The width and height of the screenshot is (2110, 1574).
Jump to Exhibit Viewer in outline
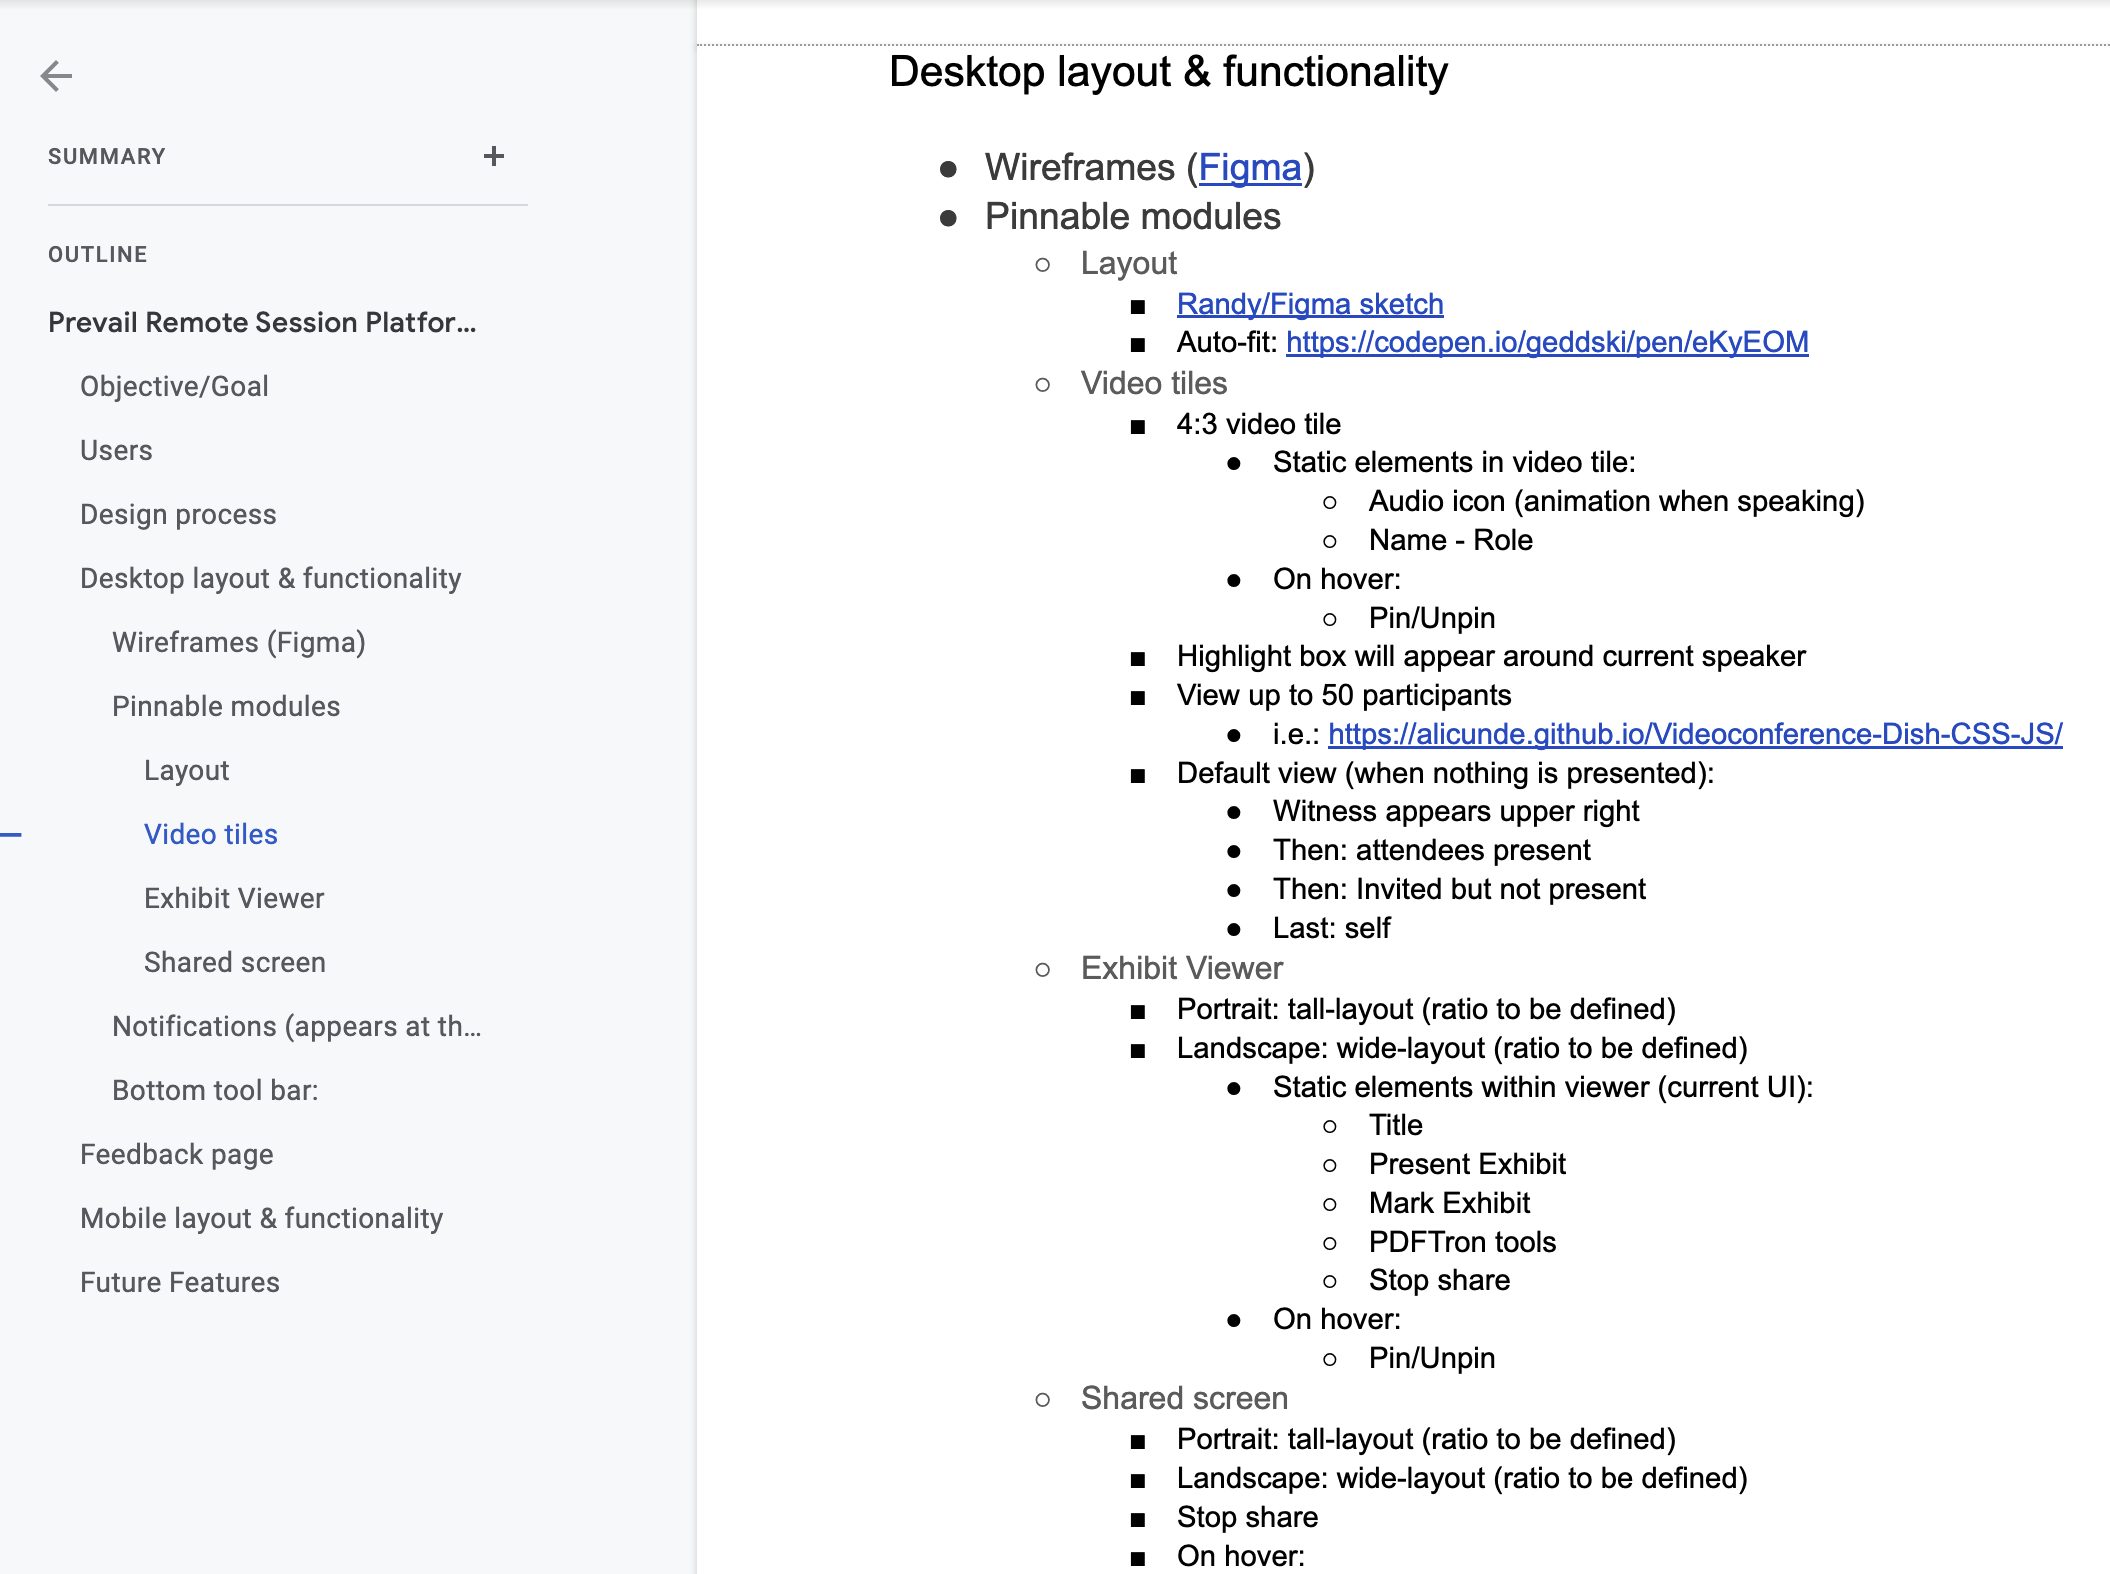(x=234, y=898)
